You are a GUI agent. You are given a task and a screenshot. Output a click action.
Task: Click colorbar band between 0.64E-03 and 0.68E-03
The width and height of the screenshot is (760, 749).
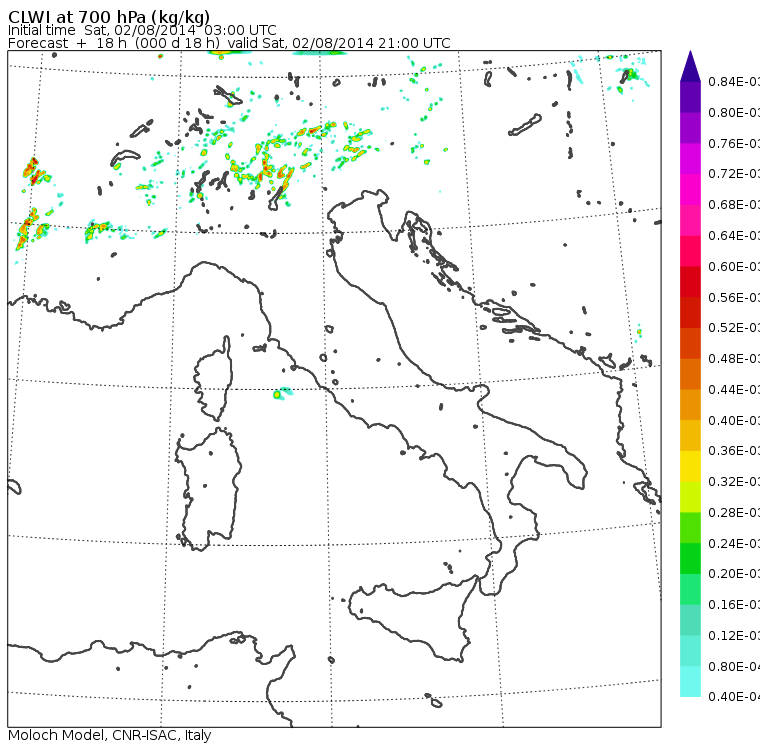coord(690,220)
